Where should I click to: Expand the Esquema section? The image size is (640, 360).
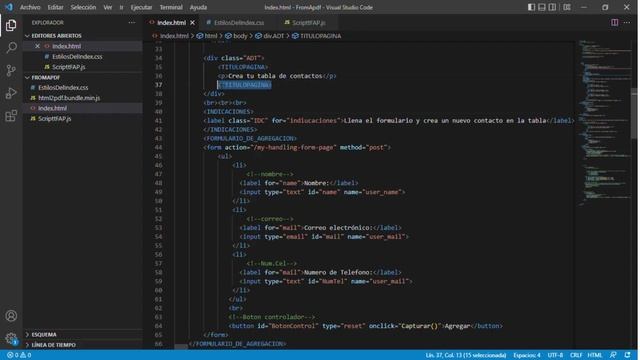pos(44,334)
